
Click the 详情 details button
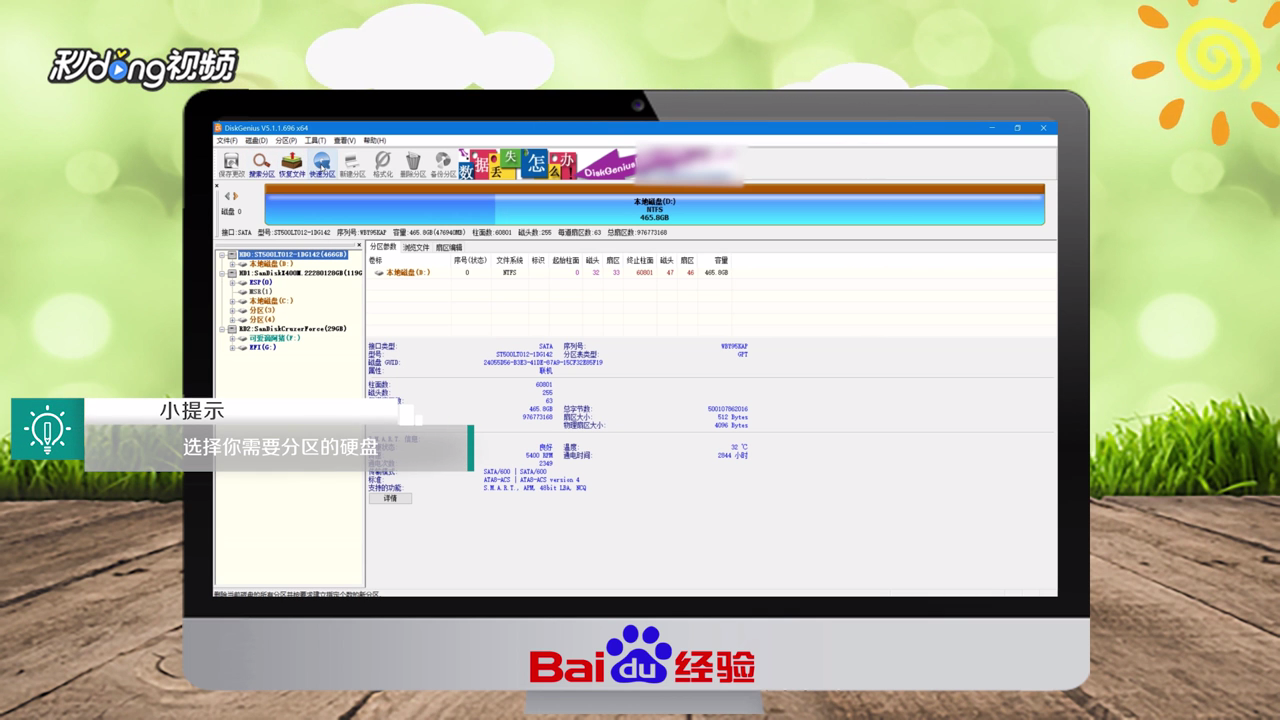[390, 498]
